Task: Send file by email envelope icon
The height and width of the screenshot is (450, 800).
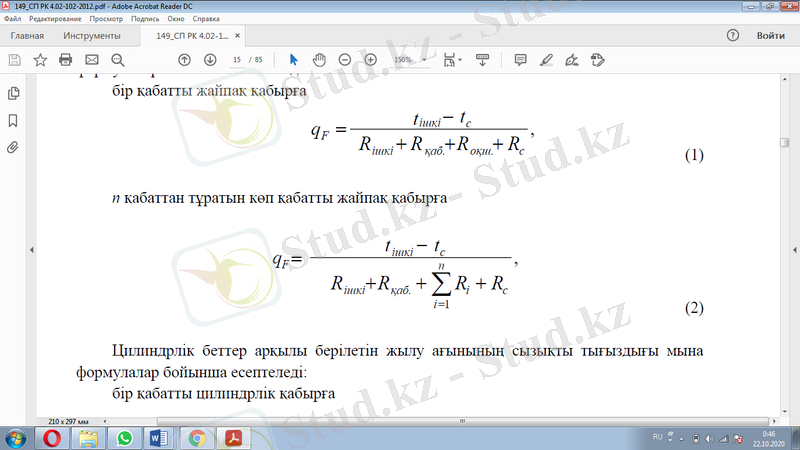Action: 92,60
